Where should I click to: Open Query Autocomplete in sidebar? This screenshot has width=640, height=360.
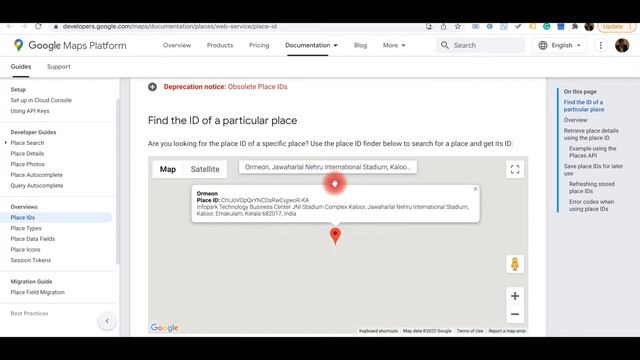click(37, 185)
